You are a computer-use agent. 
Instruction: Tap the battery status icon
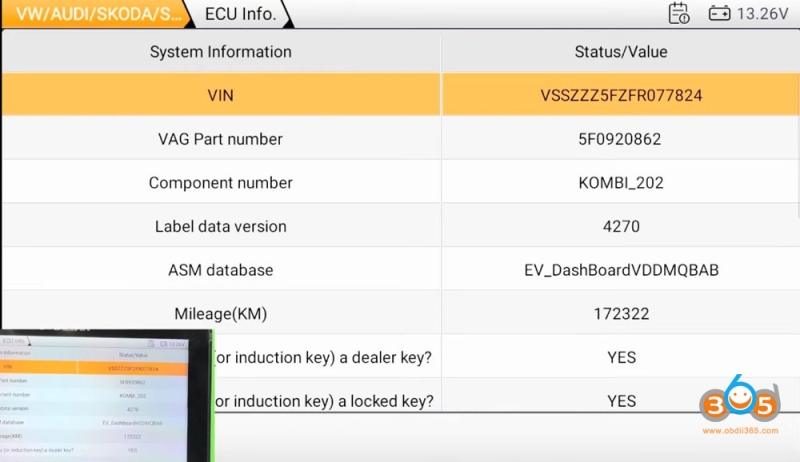coord(720,14)
